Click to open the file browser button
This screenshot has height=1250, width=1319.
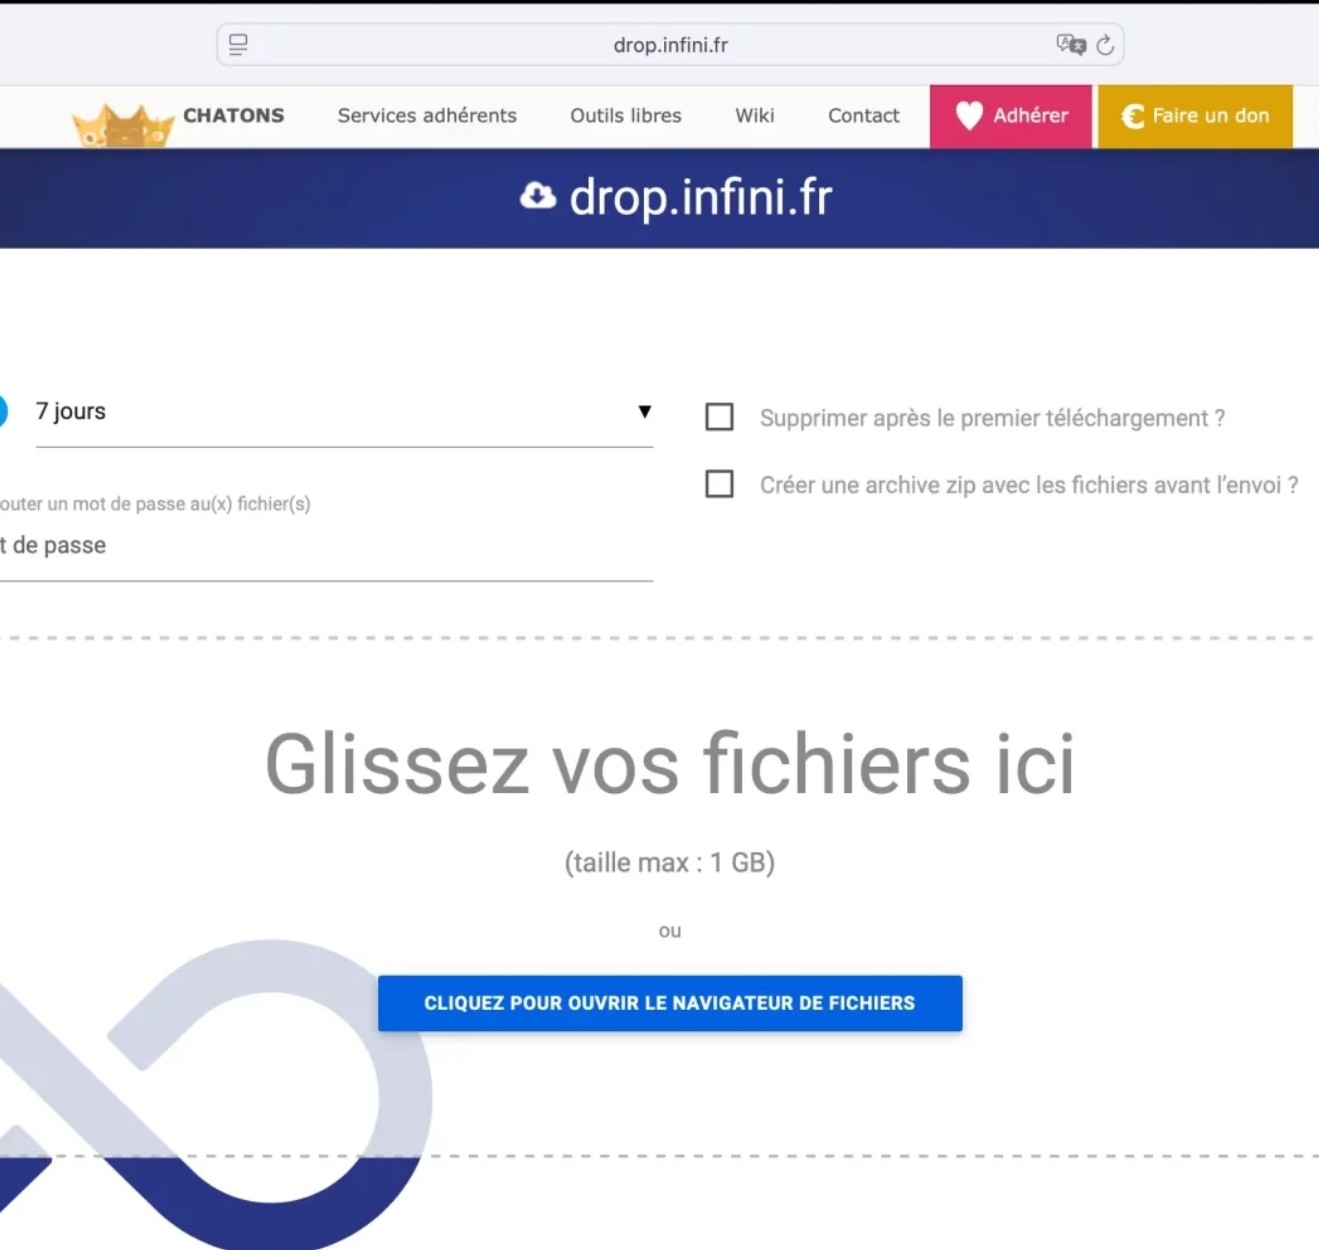670,1003
